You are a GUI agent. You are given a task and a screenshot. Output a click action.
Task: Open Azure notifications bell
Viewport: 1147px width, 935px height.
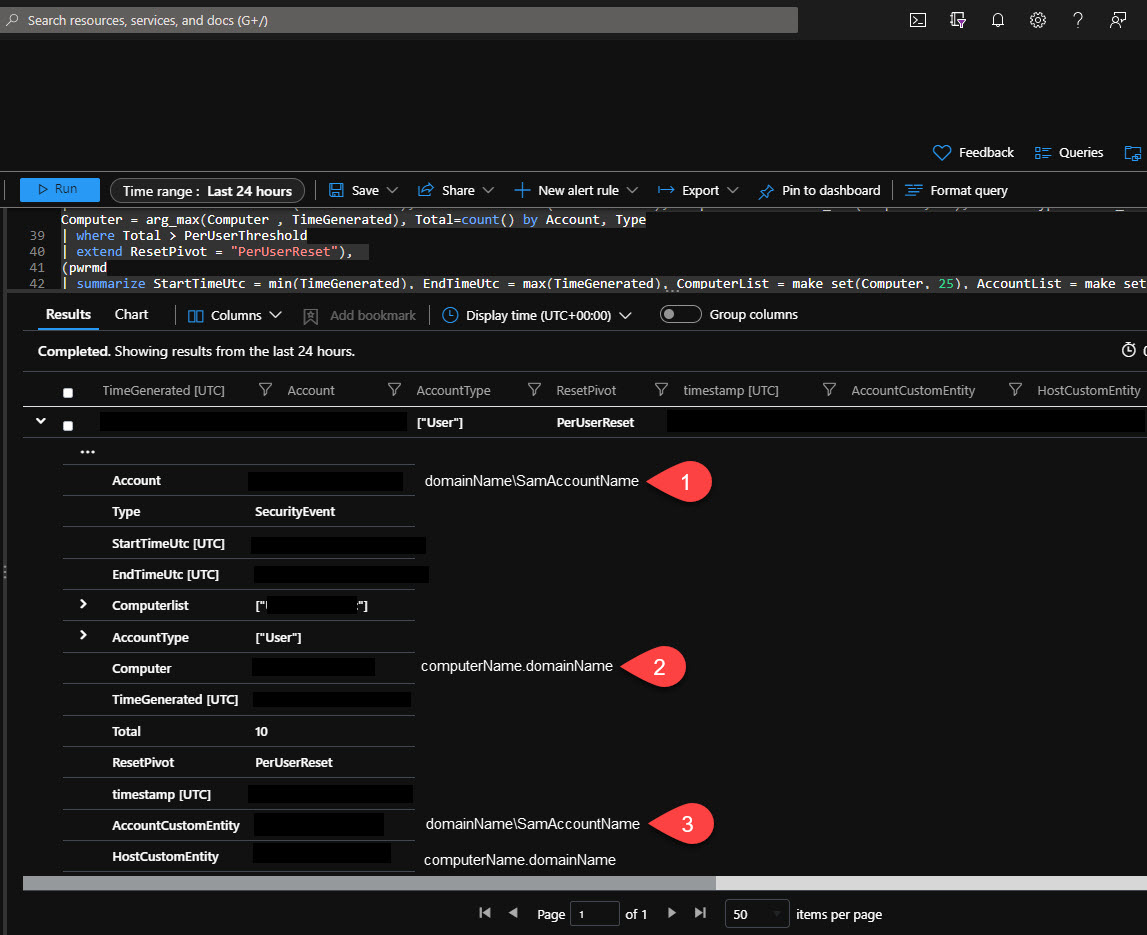(997, 20)
